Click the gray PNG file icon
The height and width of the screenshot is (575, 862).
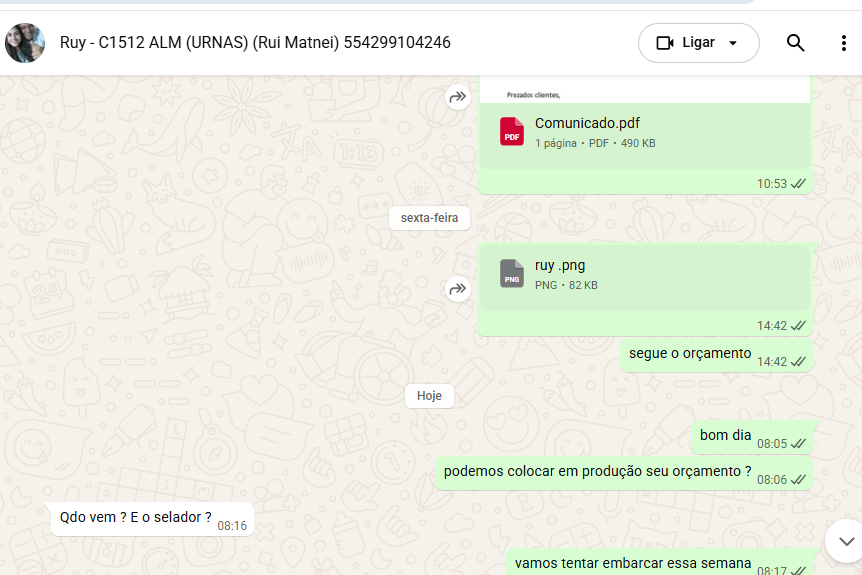tap(511, 273)
